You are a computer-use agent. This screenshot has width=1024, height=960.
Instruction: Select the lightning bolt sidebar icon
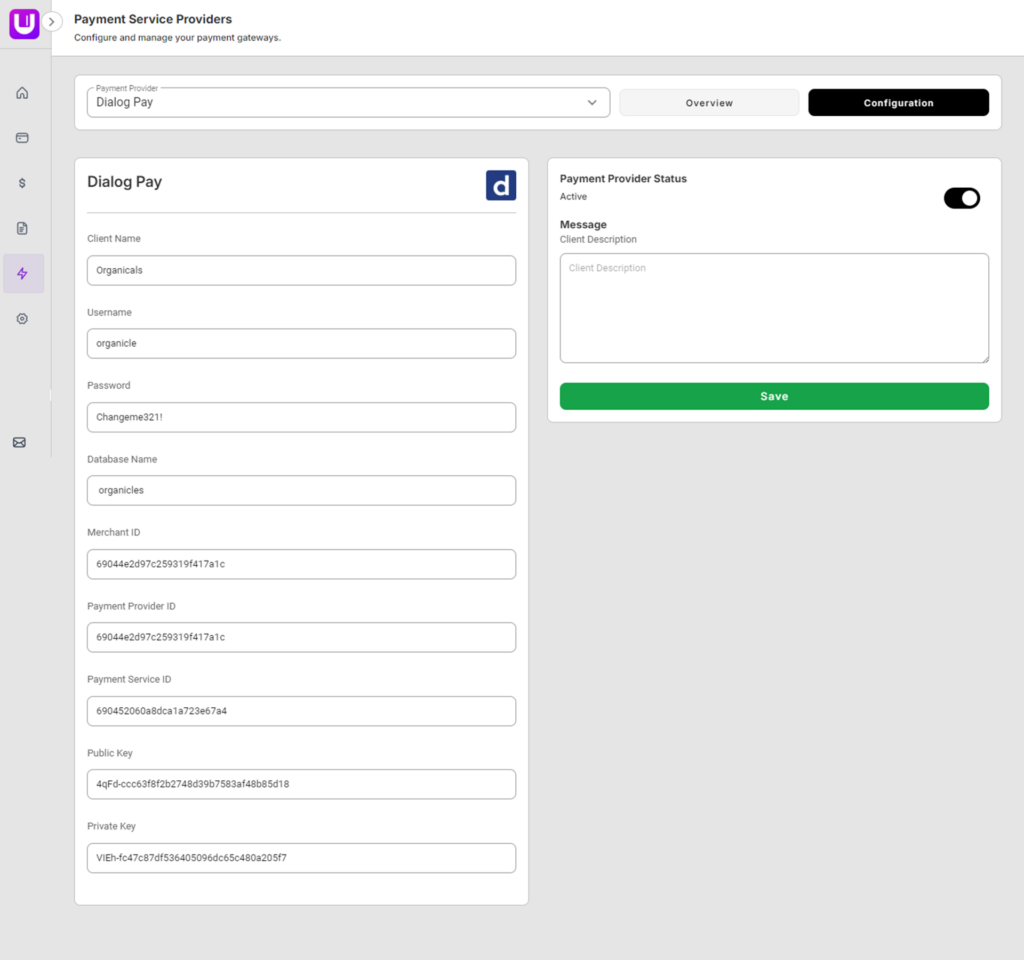point(22,273)
